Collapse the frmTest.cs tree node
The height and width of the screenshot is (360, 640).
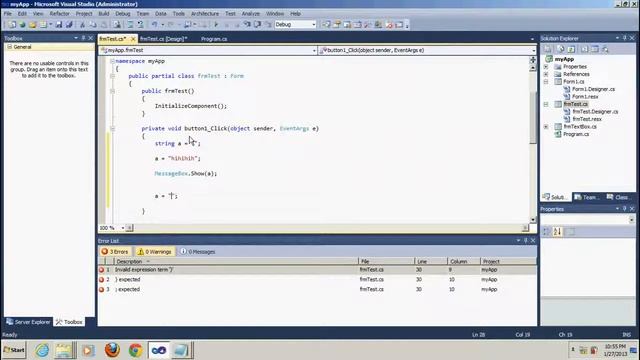pos(546,104)
